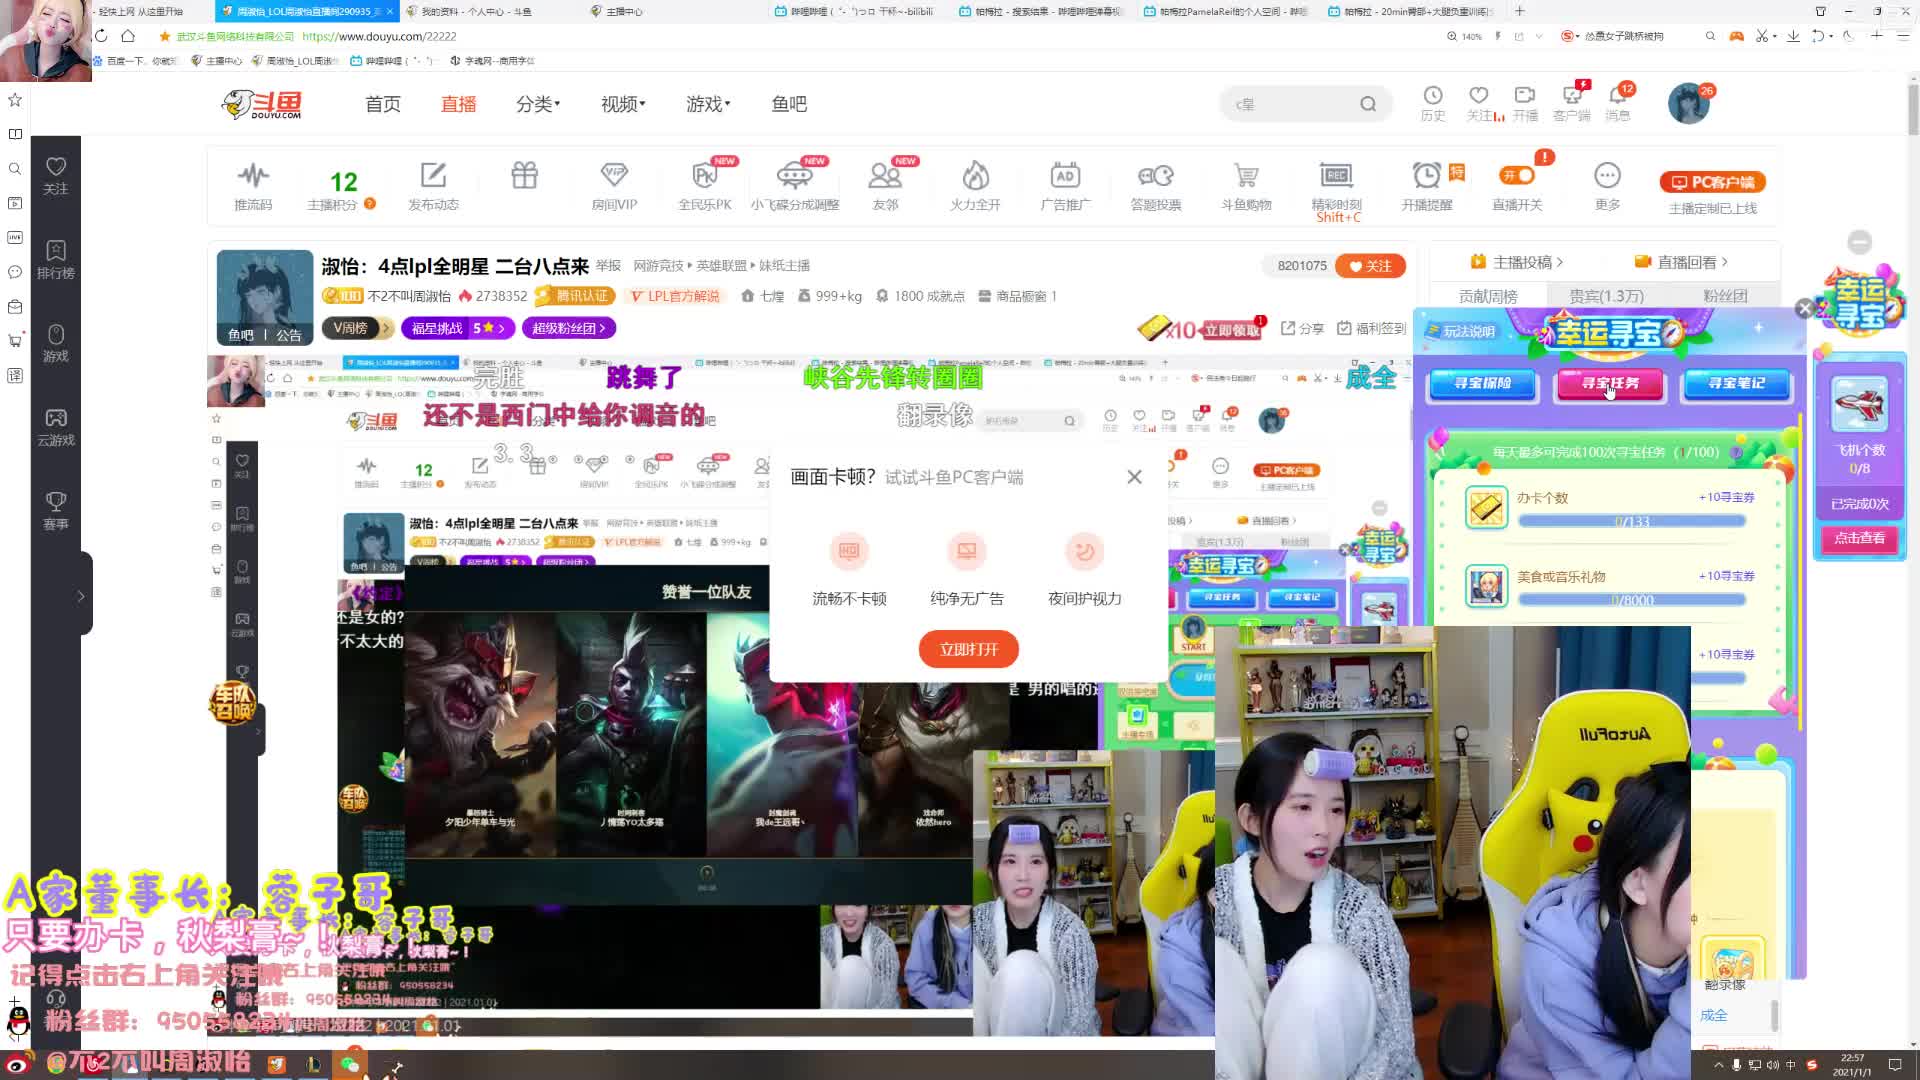Viewport: 1920px width, 1080px height.
Task: Open 房间VIP diamond icon
Action: coord(614,186)
